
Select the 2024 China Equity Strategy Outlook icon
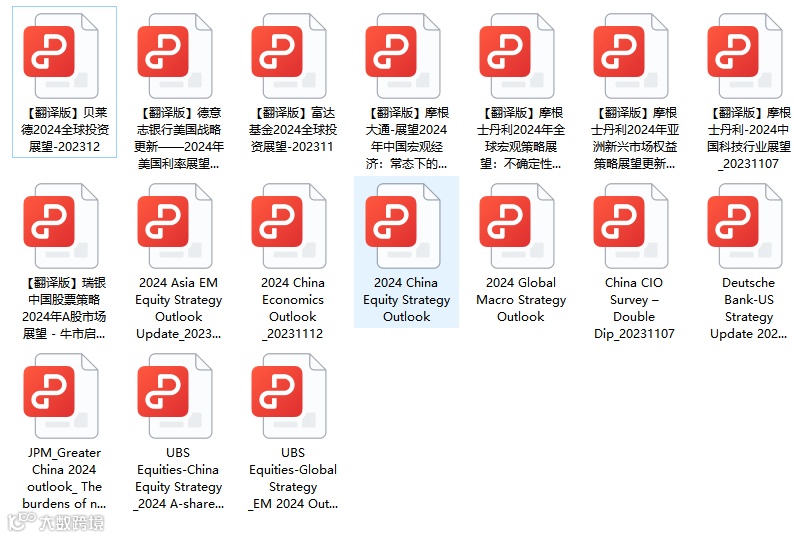coord(404,226)
